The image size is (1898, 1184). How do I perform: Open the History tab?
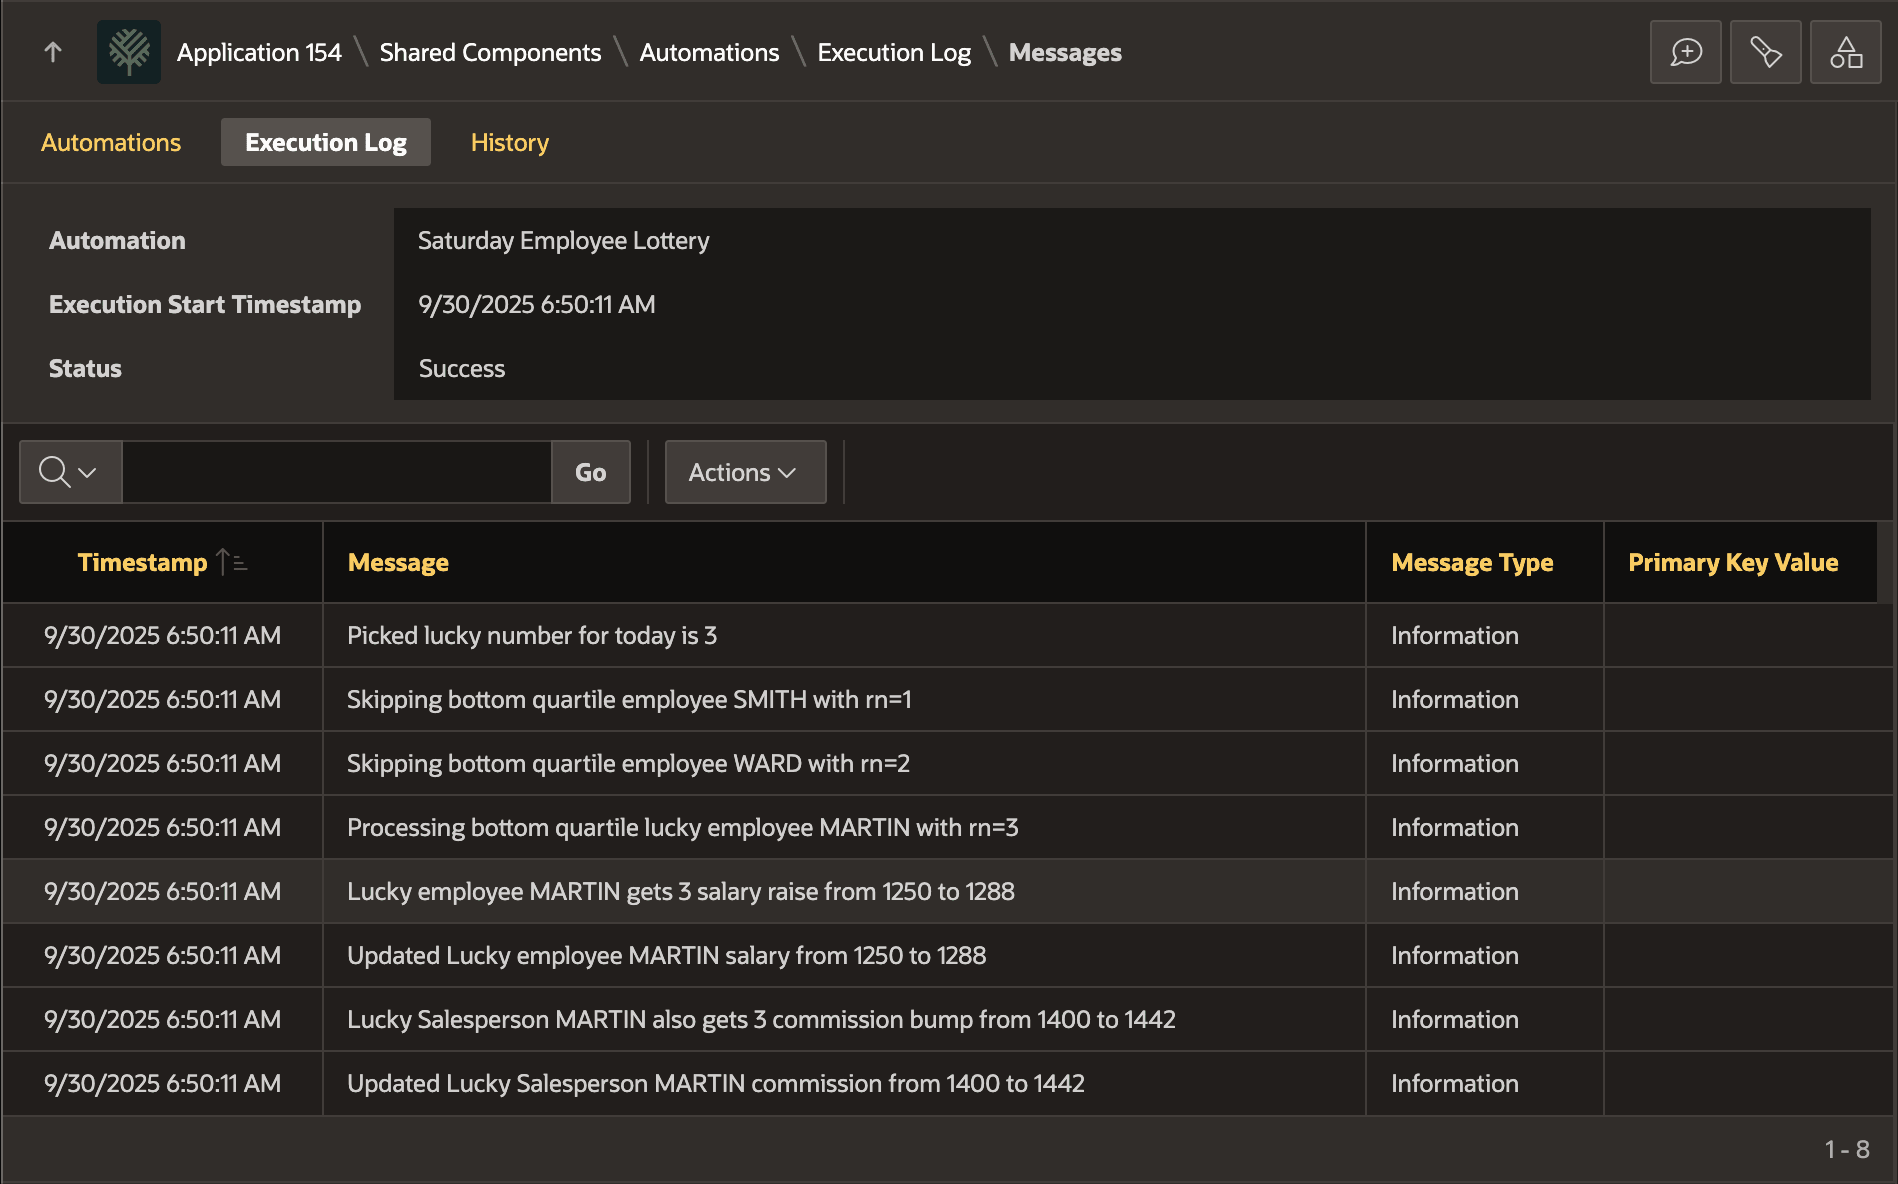[x=510, y=142]
